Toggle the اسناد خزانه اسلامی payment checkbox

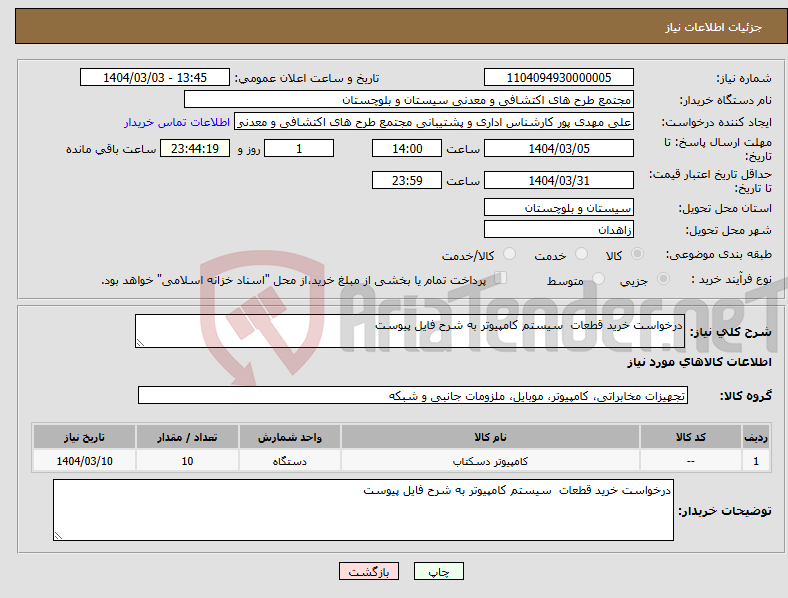point(501,278)
